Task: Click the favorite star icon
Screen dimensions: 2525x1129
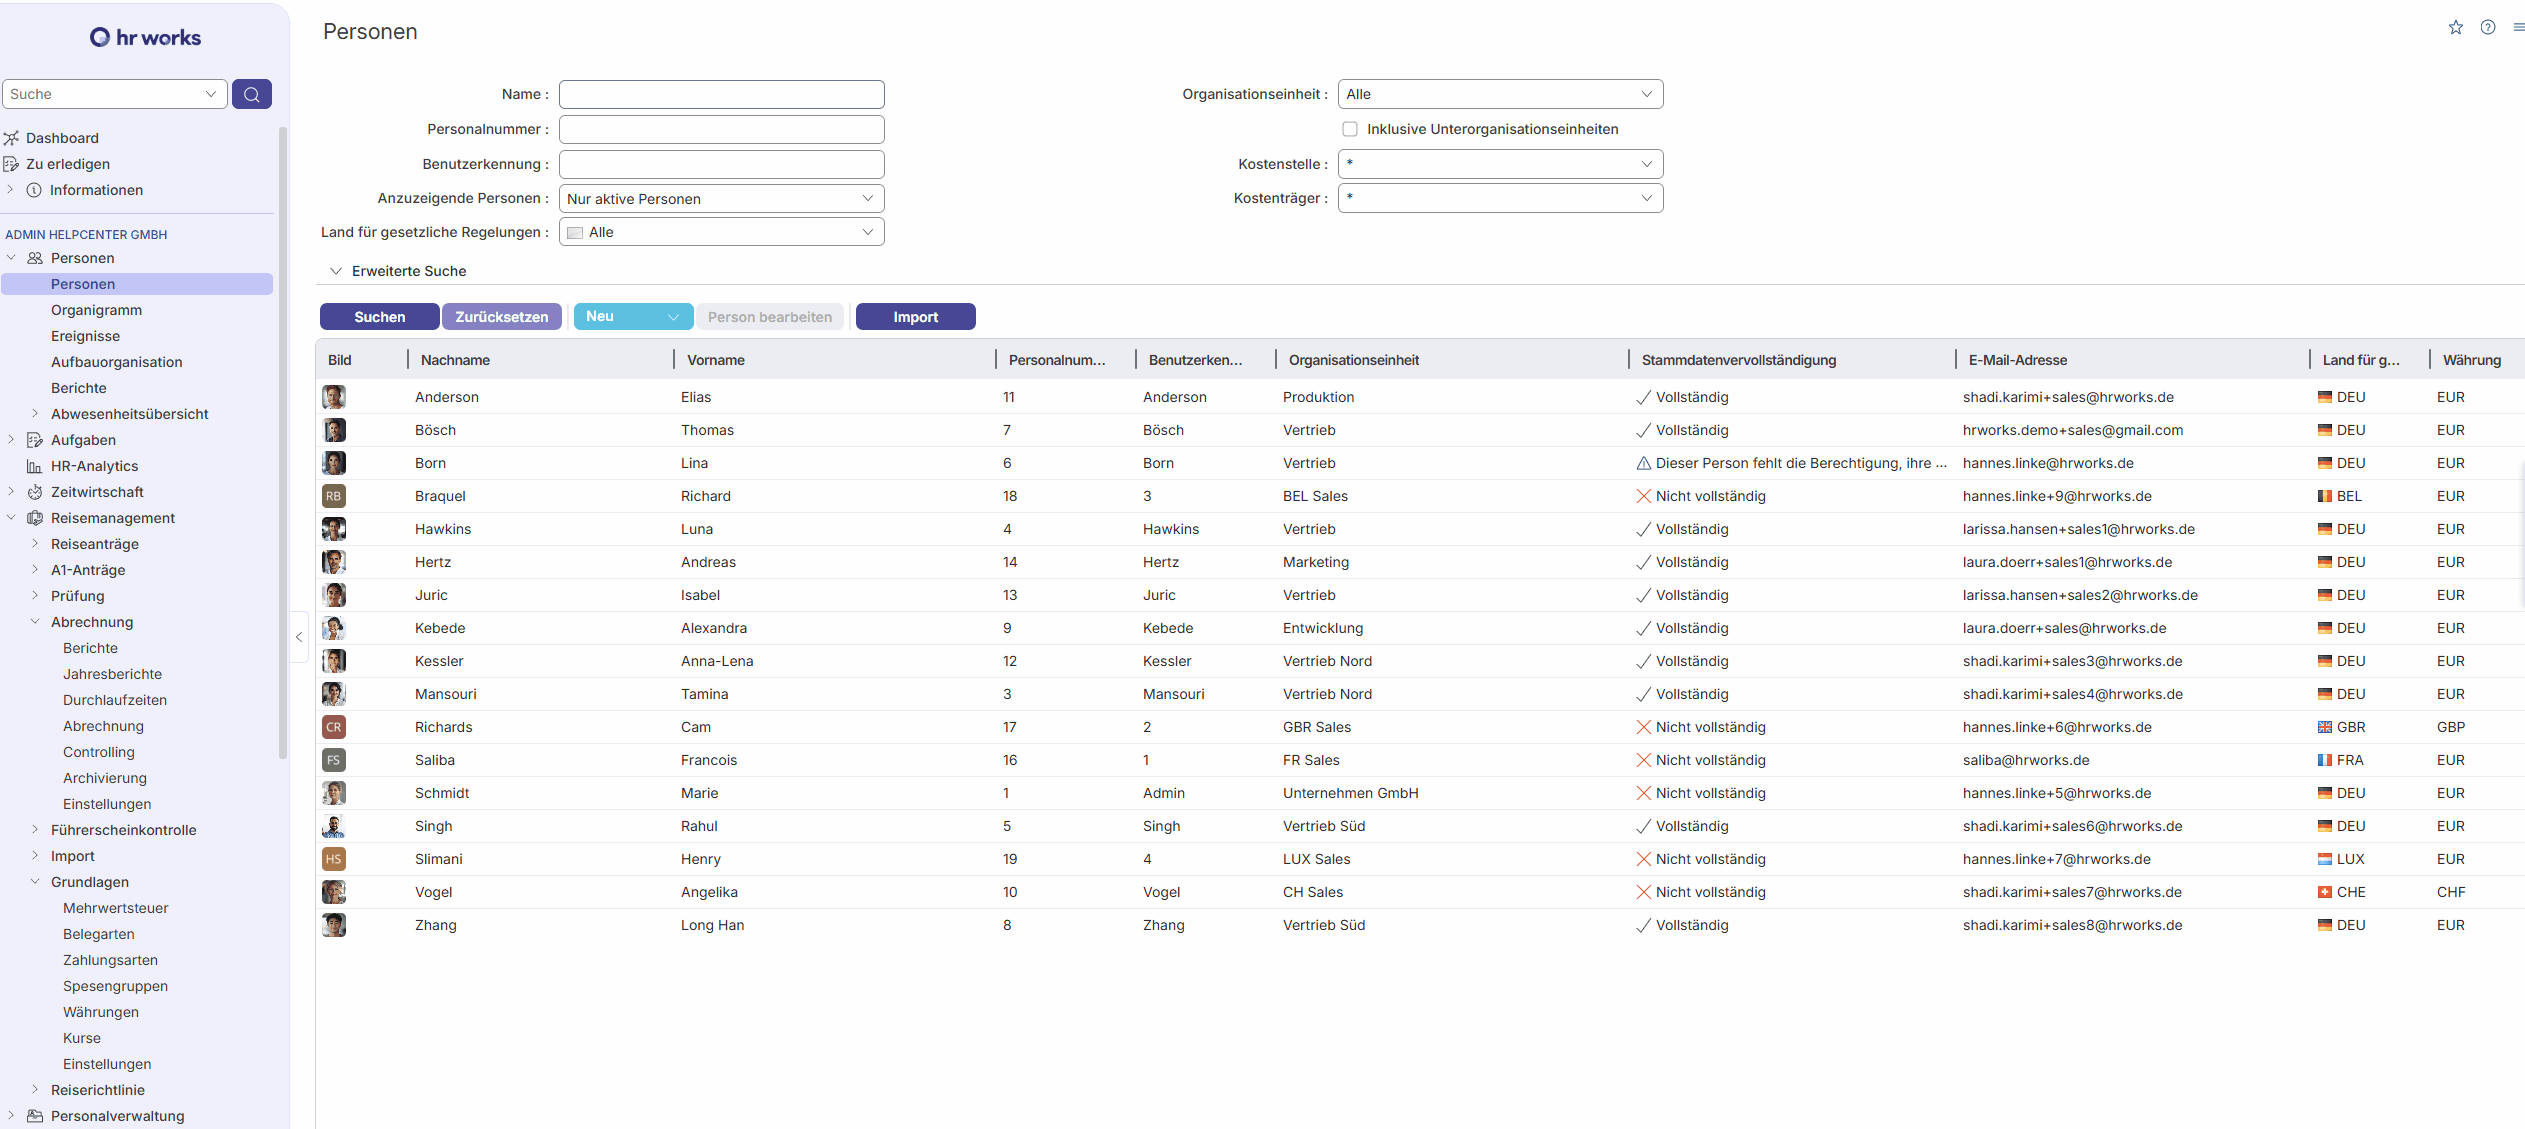Action: click(x=2455, y=27)
